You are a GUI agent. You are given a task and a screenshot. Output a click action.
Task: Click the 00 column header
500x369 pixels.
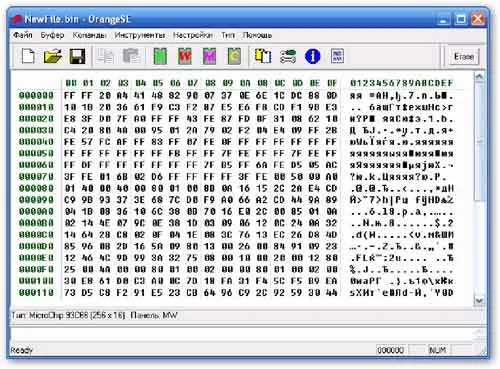click(x=71, y=83)
